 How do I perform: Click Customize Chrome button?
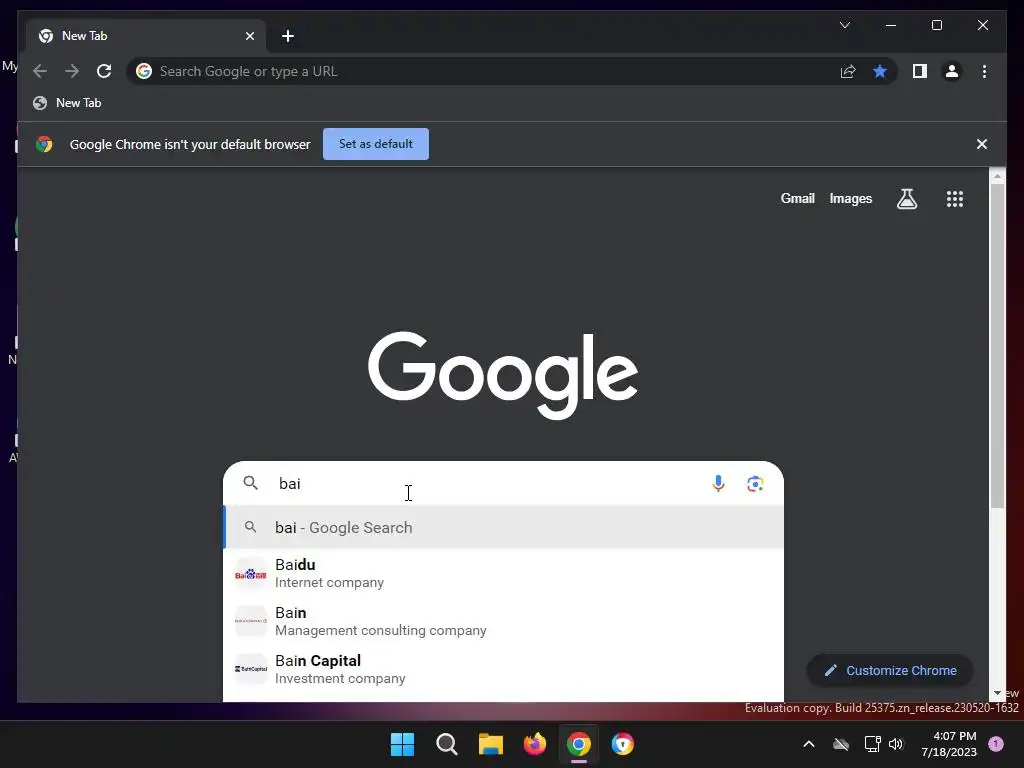(890, 671)
